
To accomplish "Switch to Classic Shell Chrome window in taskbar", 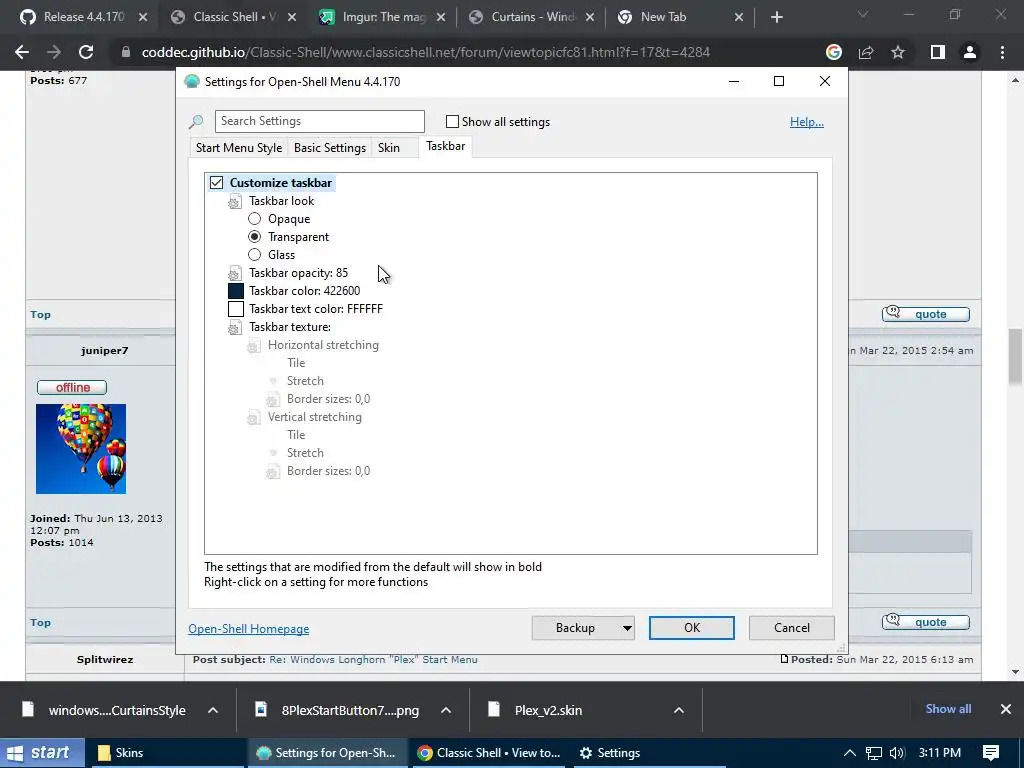I will 490,753.
